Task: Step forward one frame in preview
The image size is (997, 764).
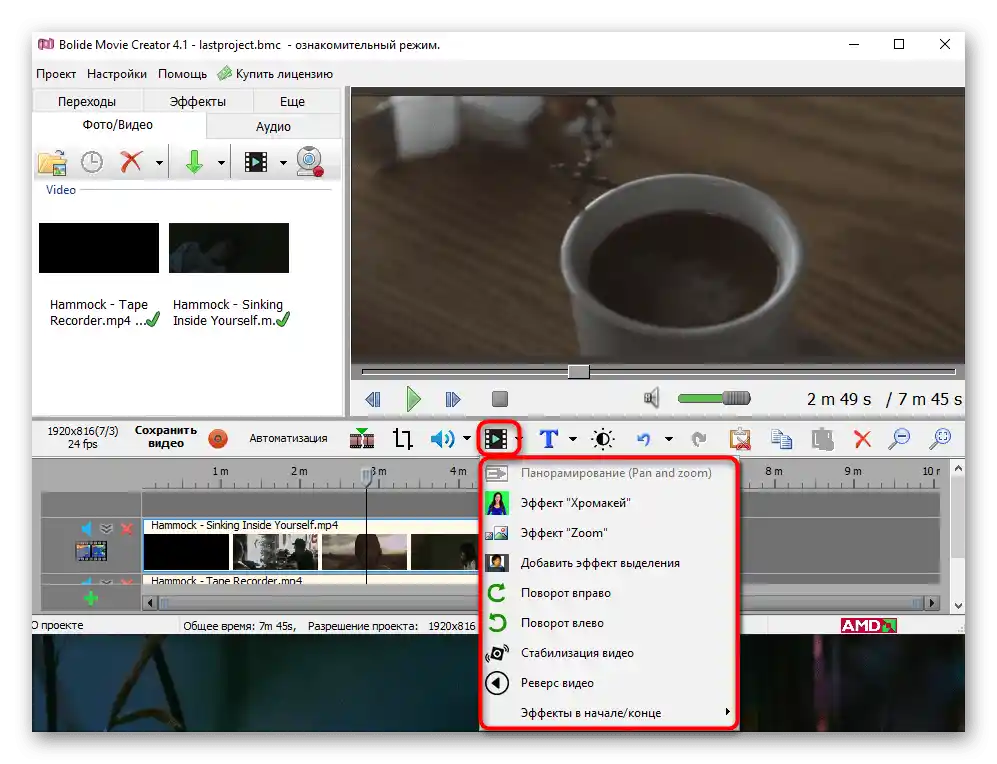Action: (x=453, y=399)
